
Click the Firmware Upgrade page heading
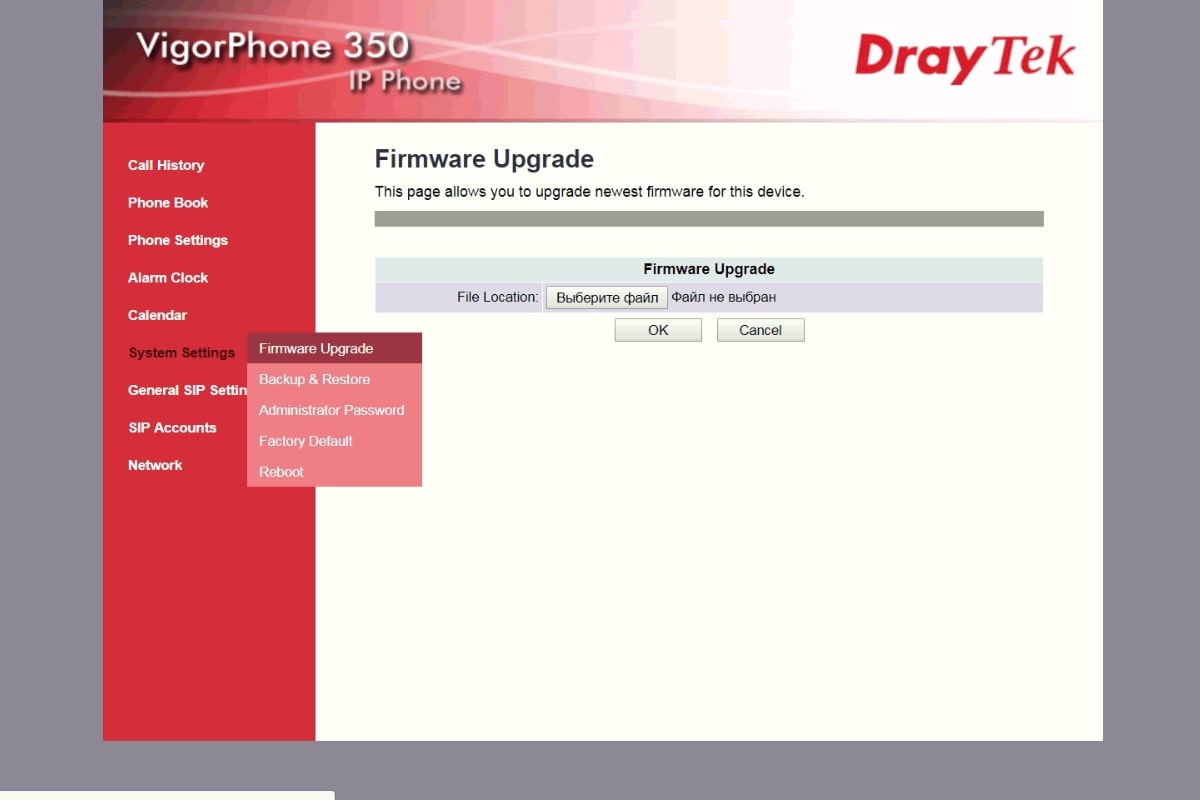(484, 159)
